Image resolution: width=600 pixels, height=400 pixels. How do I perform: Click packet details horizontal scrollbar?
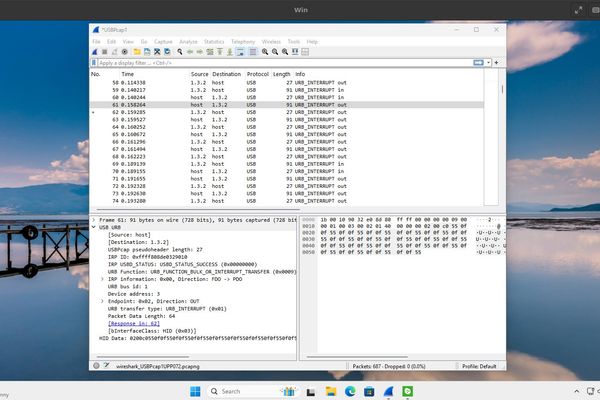(143, 357)
